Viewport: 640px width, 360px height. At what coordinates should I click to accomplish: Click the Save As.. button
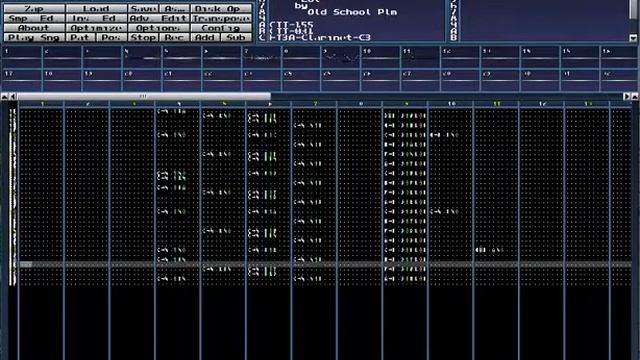(x=175, y=9)
